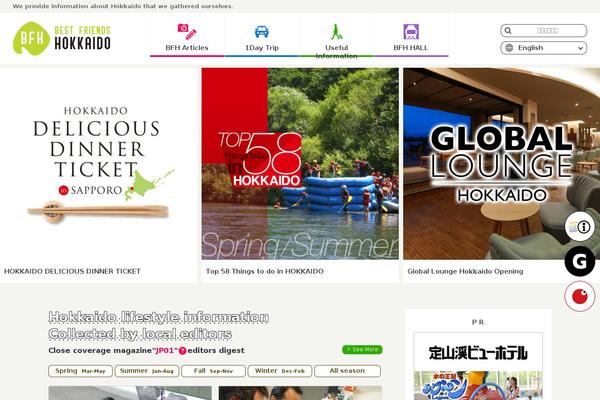Image resolution: width=600 pixels, height=400 pixels.
Task: Click the black G circle button
Action: point(580,261)
